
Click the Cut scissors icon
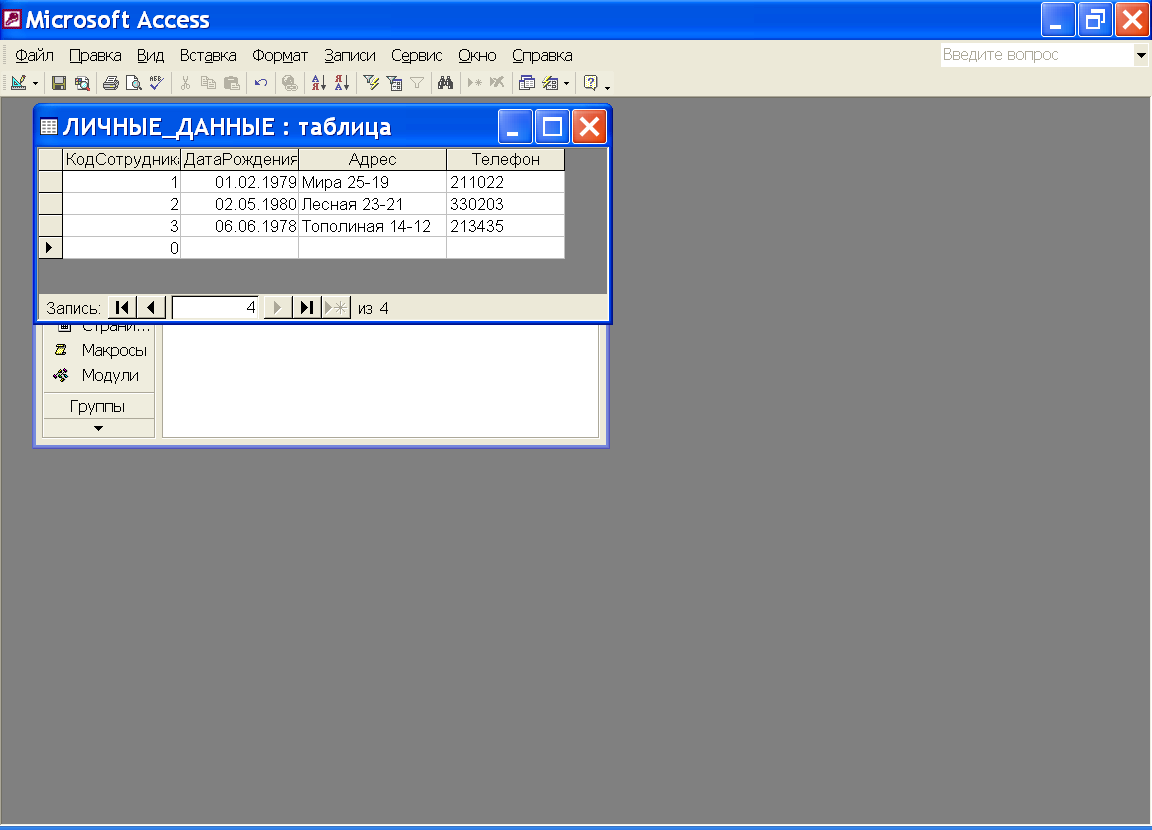(186, 83)
